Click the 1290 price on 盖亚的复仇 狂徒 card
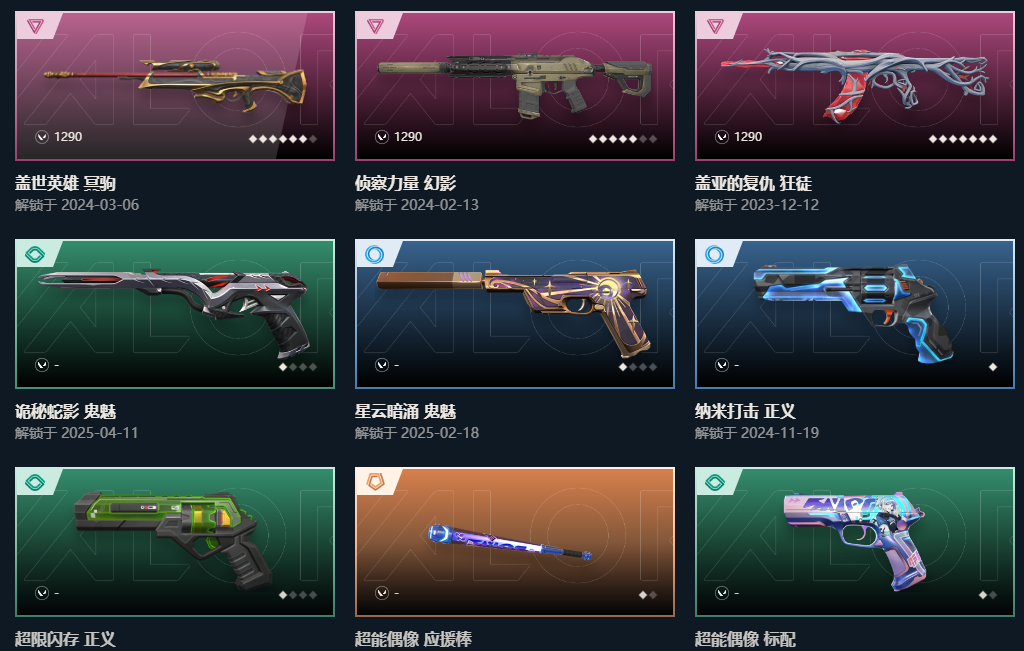 748,137
